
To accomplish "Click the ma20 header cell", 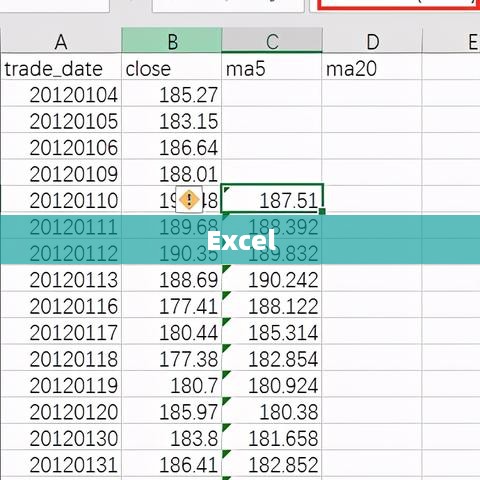I will [x=372, y=67].
